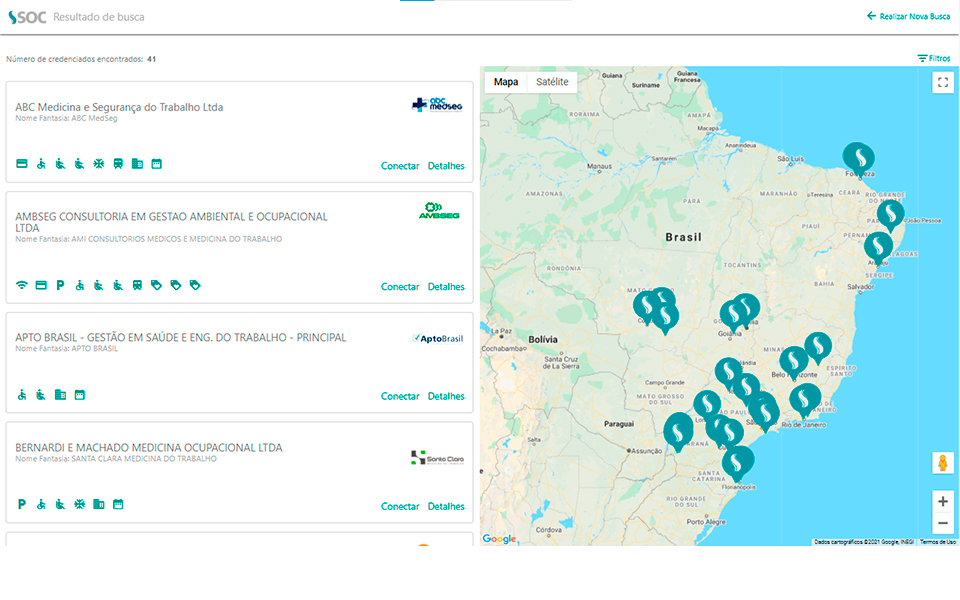
Task: Click the parking P icon on the AMBSEG card
Action: coord(60,285)
